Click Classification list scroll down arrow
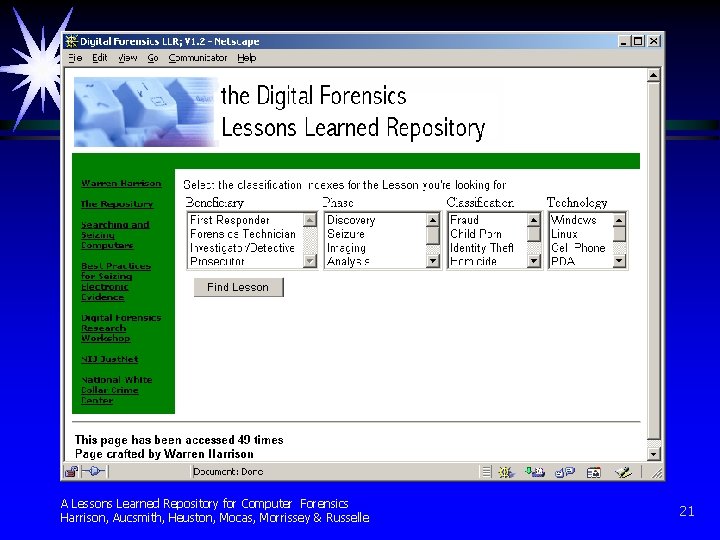720x540 pixels. click(534, 261)
